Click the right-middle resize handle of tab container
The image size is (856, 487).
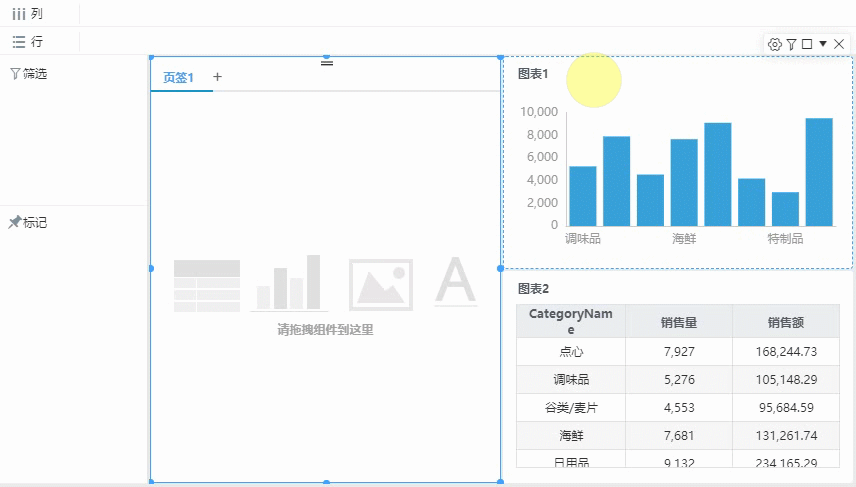pyautogui.click(x=501, y=269)
